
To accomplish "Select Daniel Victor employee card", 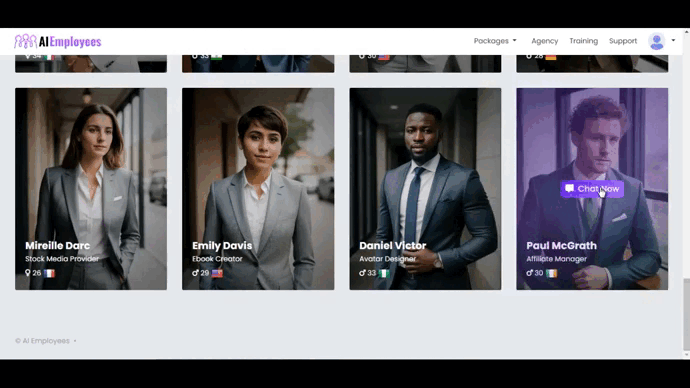I will 425,189.
